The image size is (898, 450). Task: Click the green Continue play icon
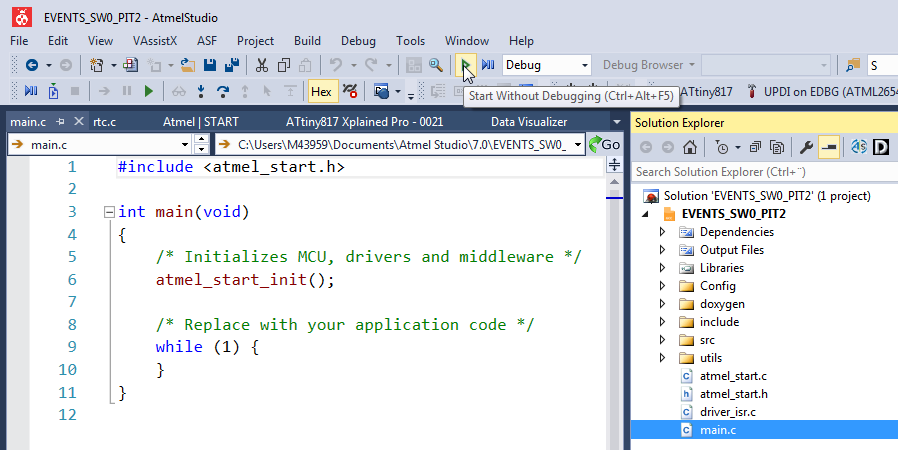(149, 91)
